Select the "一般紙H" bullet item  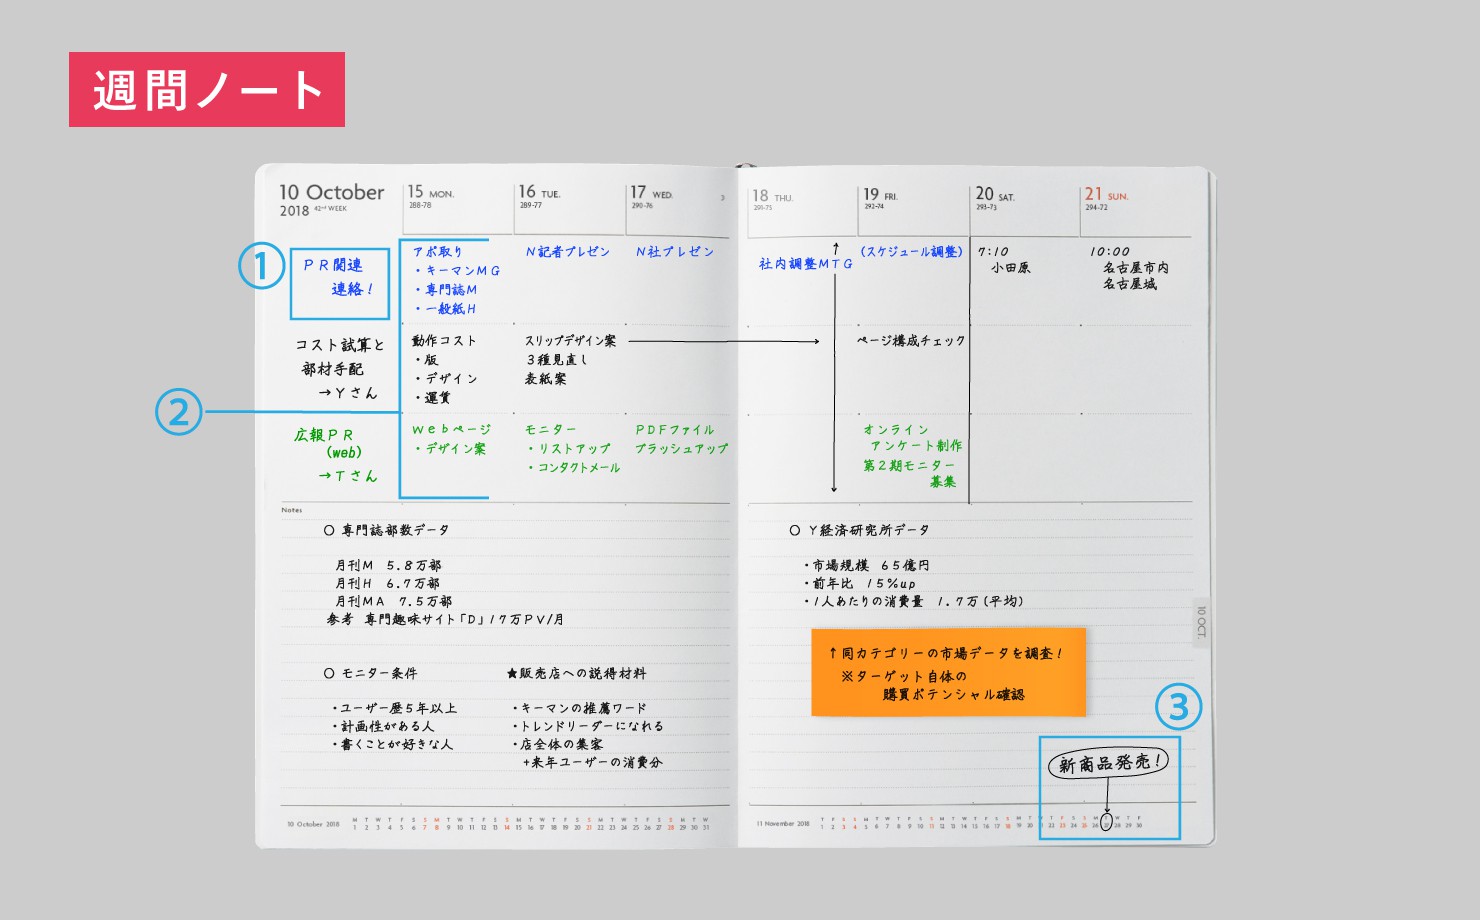tap(446, 309)
